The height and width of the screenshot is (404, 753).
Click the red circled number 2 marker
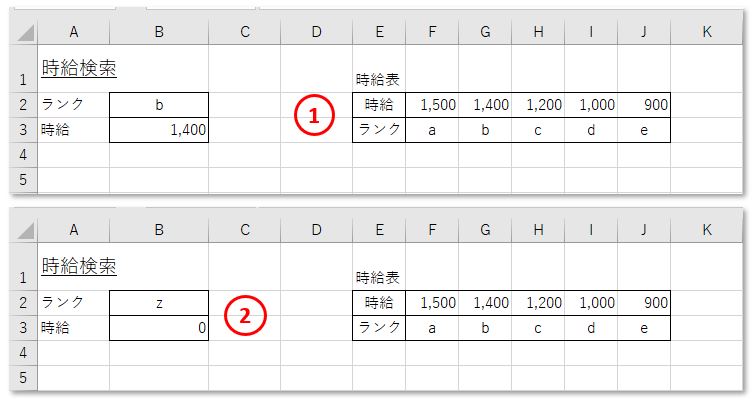click(x=245, y=315)
